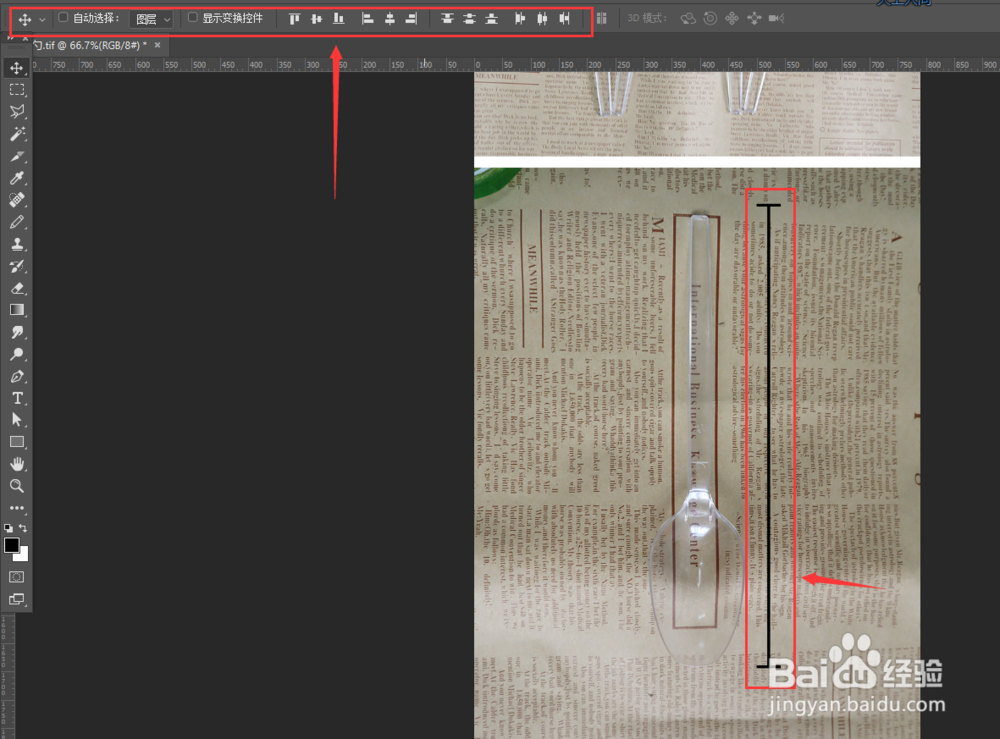This screenshot has width=1000, height=739.
Task: Open the 图层 auto-select dropdown
Action: click(152, 19)
